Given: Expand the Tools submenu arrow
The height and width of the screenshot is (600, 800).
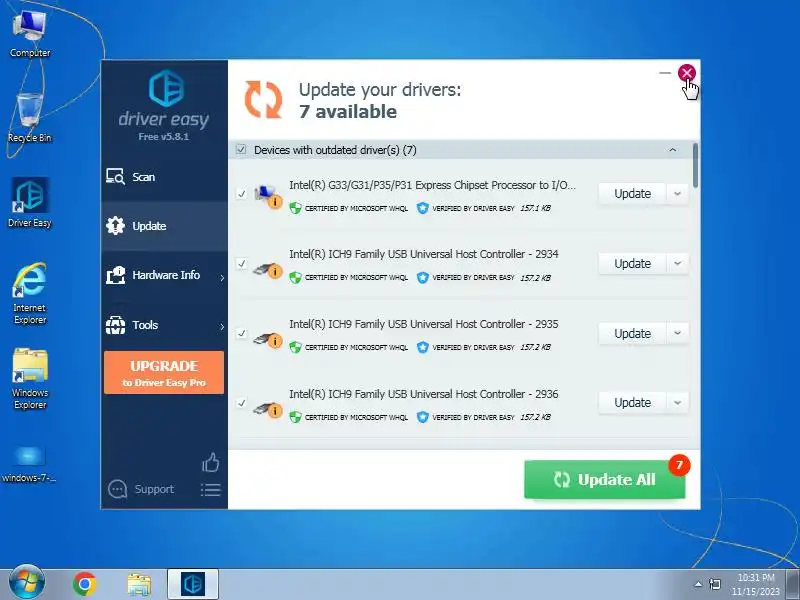Looking at the screenshot, I should (222, 327).
